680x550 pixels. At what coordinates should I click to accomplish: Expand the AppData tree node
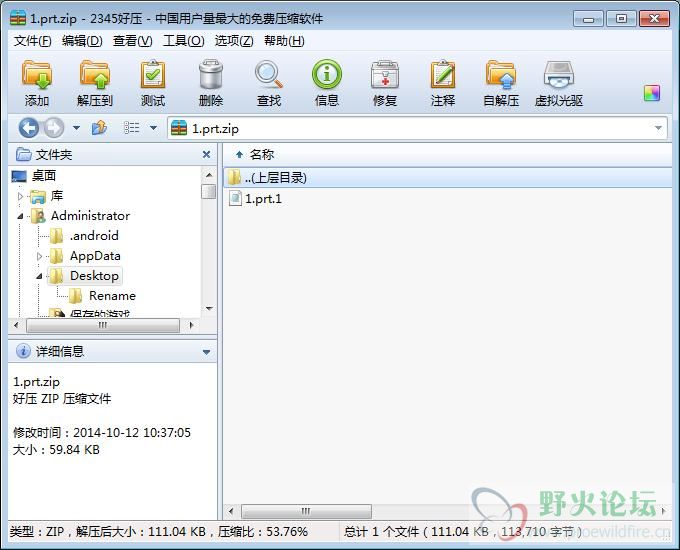[39, 256]
